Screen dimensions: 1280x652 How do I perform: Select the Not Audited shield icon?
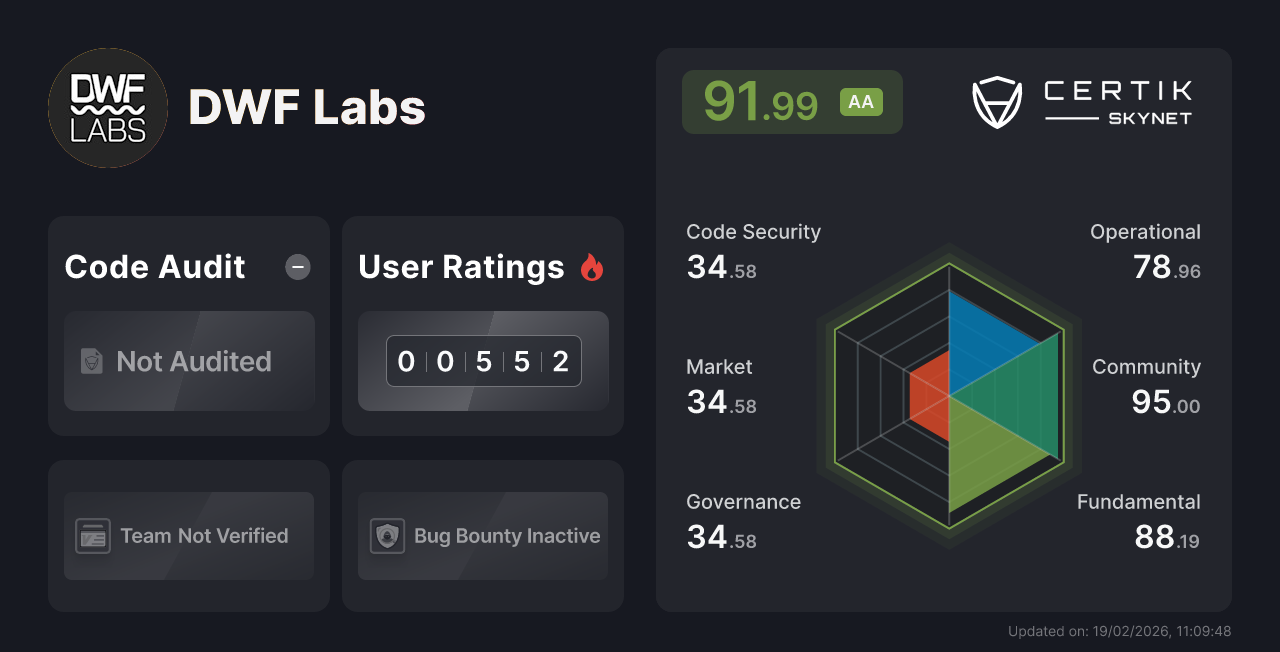click(x=92, y=362)
